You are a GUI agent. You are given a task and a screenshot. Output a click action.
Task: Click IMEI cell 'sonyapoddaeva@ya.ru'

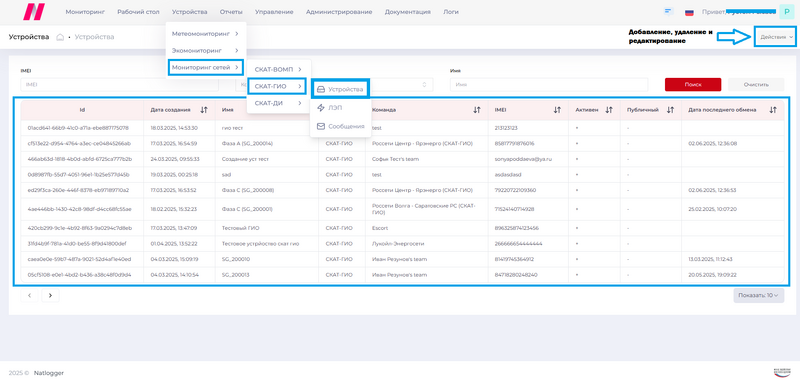tap(523, 159)
